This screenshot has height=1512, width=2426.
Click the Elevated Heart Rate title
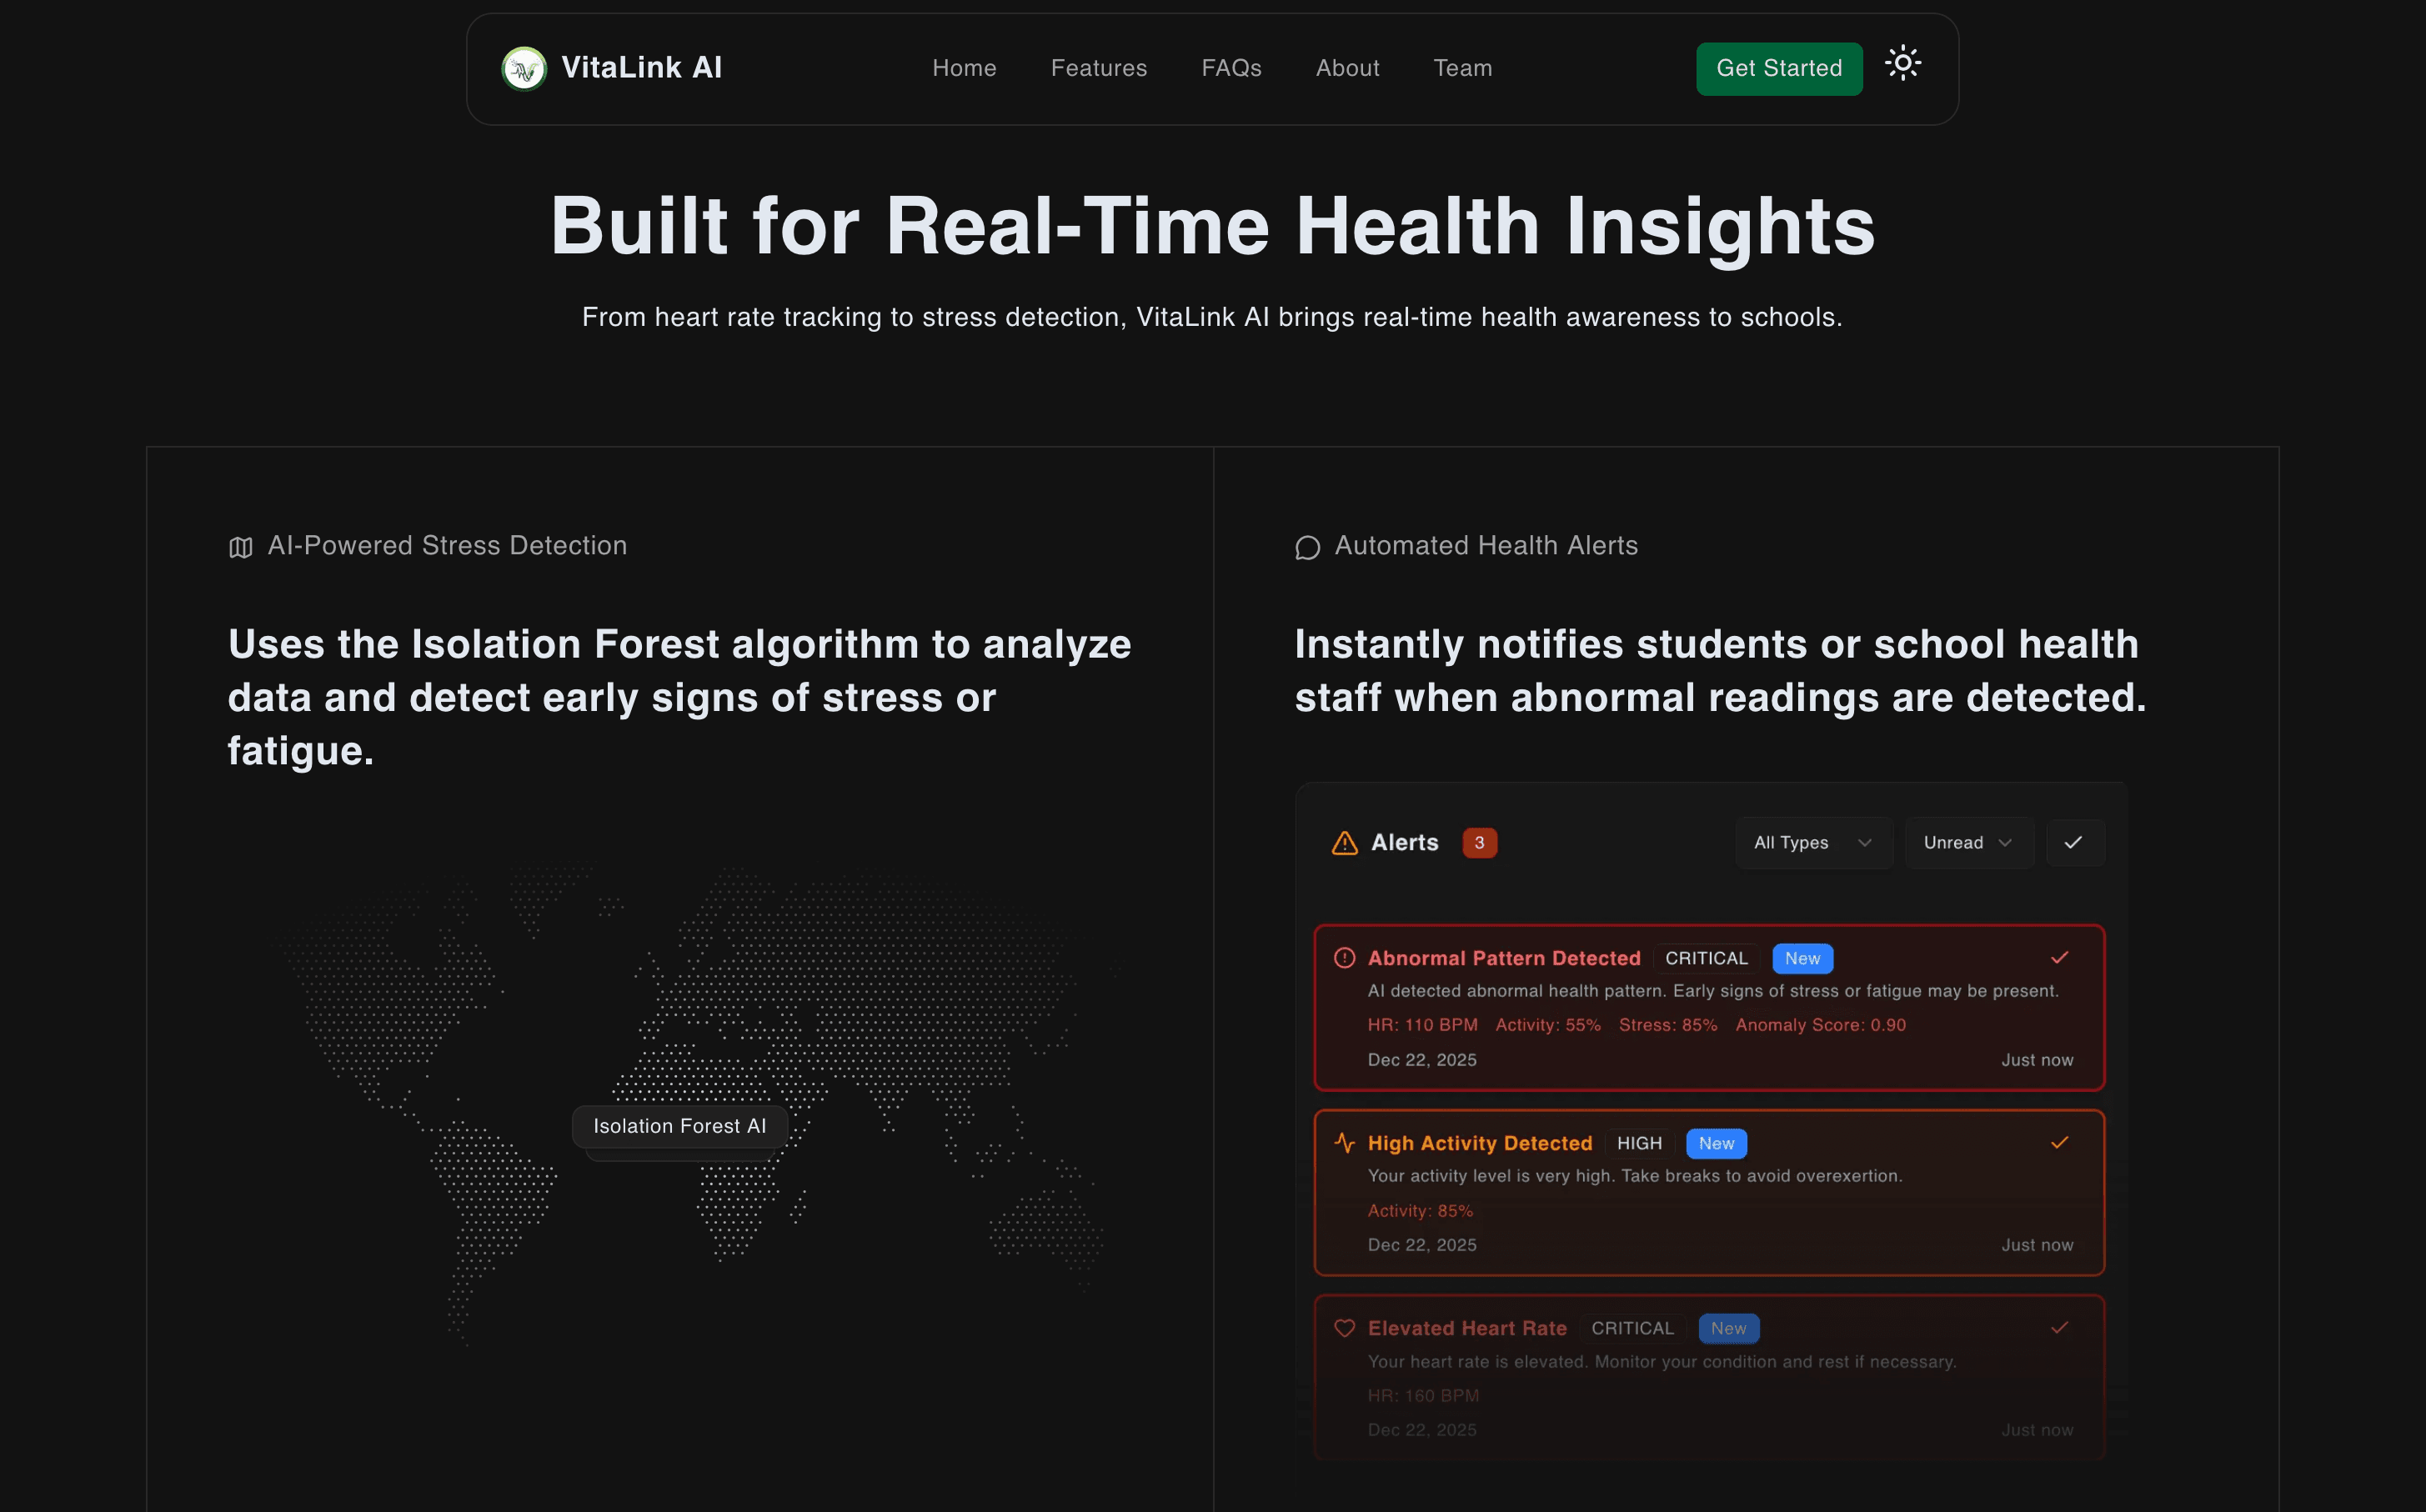[1467, 1328]
